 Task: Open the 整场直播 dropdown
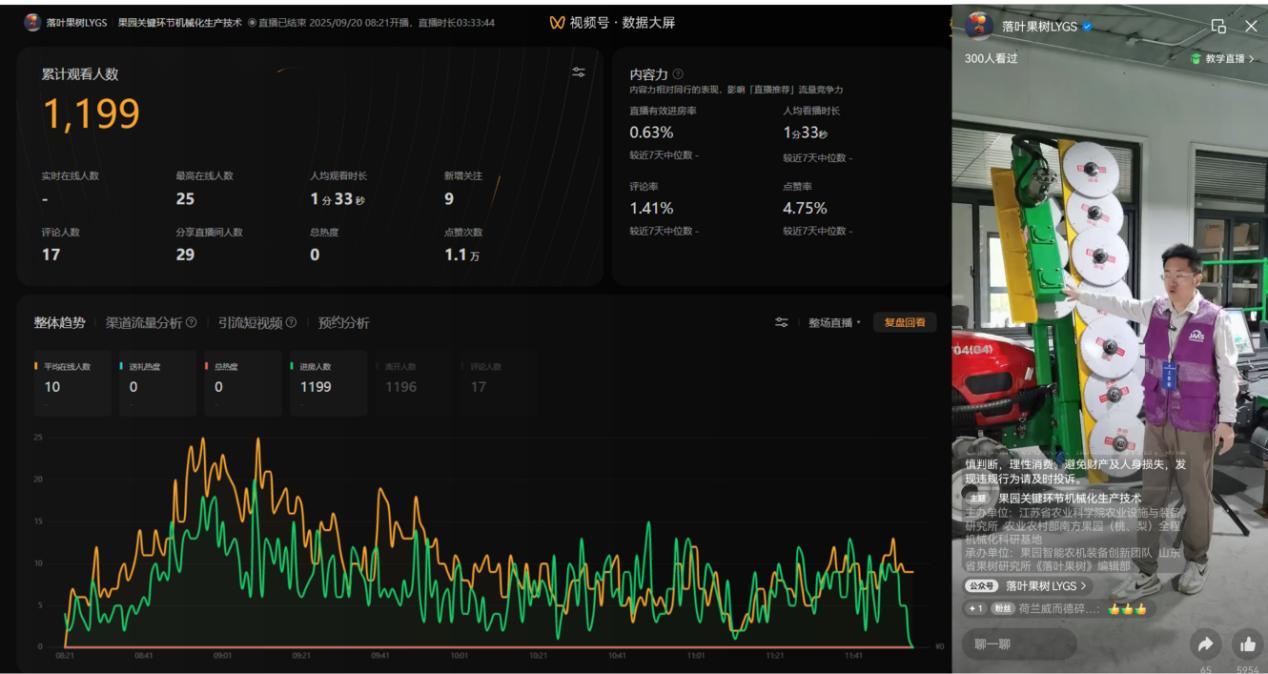(x=834, y=322)
